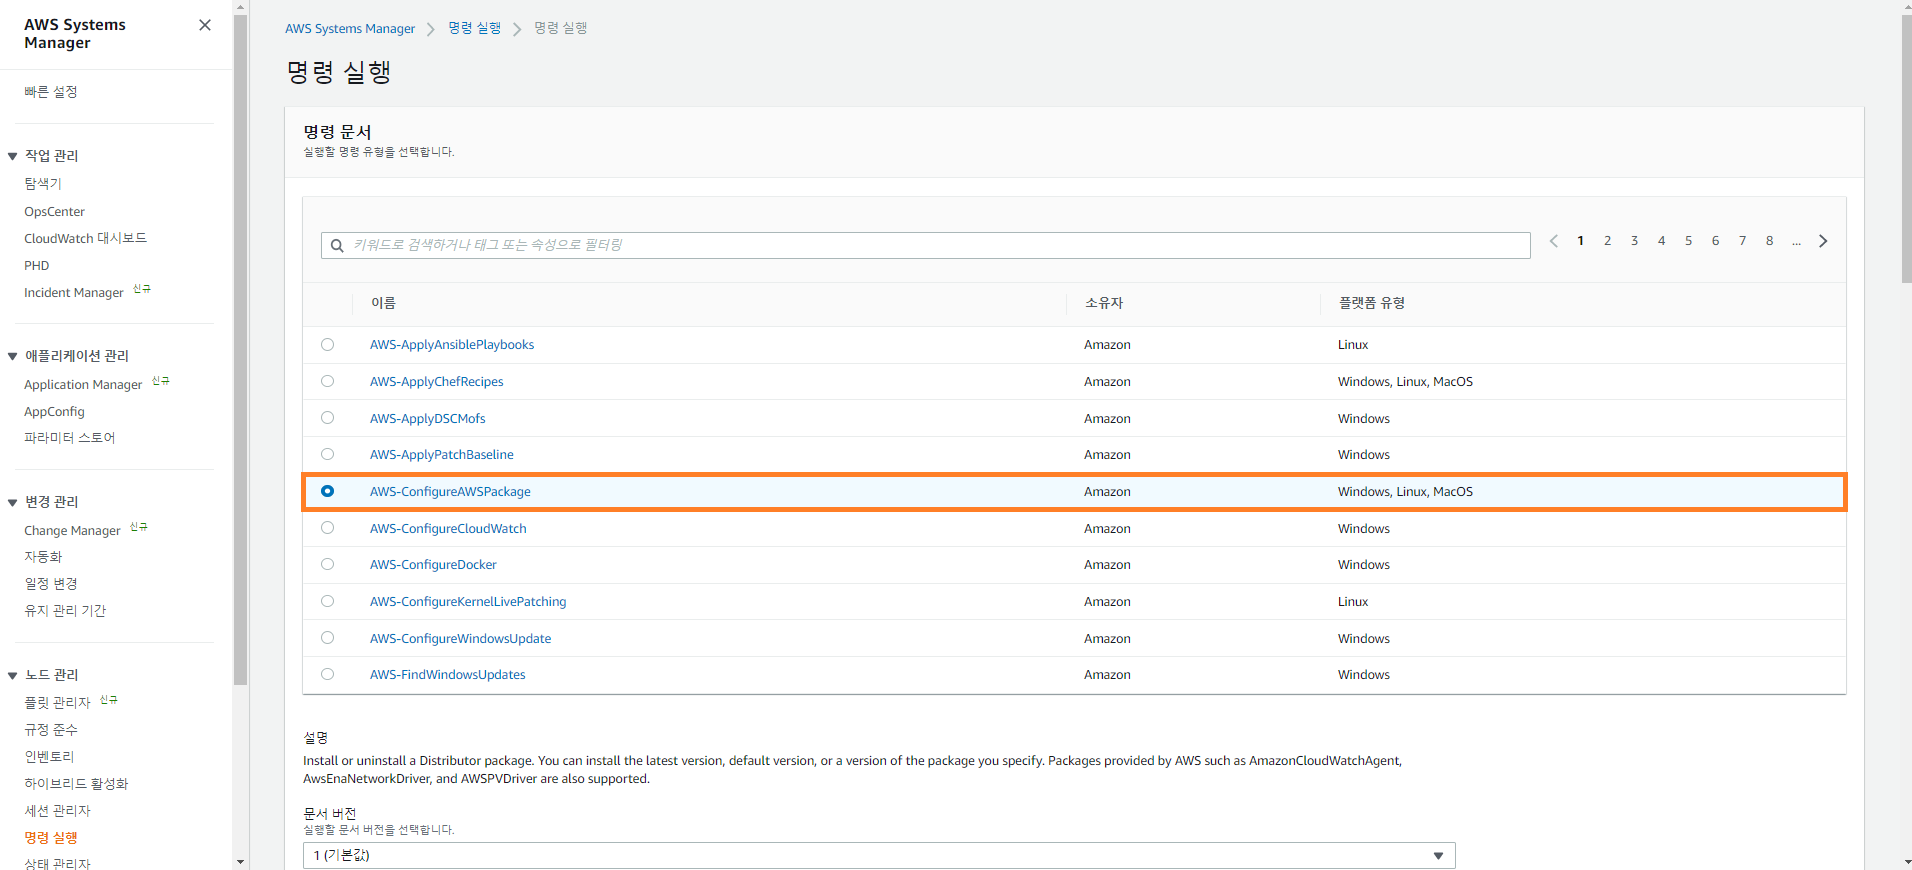This screenshot has height=870, width=1912.
Task: Open 유지 관리 기간 in sidebar
Action: pos(65,611)
